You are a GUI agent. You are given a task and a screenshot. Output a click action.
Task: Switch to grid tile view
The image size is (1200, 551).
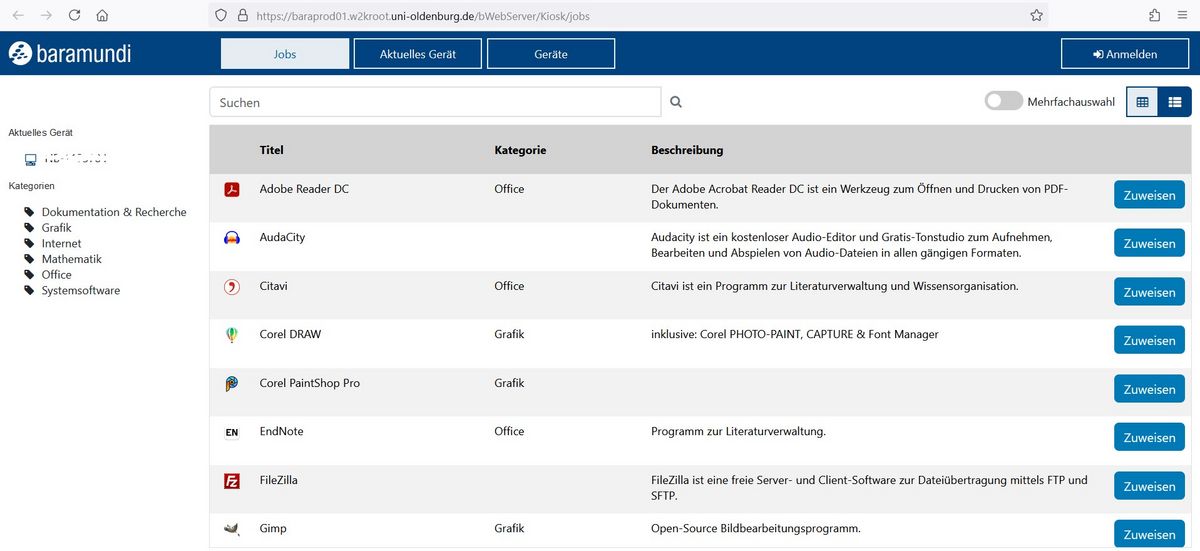pos(1143,102)
